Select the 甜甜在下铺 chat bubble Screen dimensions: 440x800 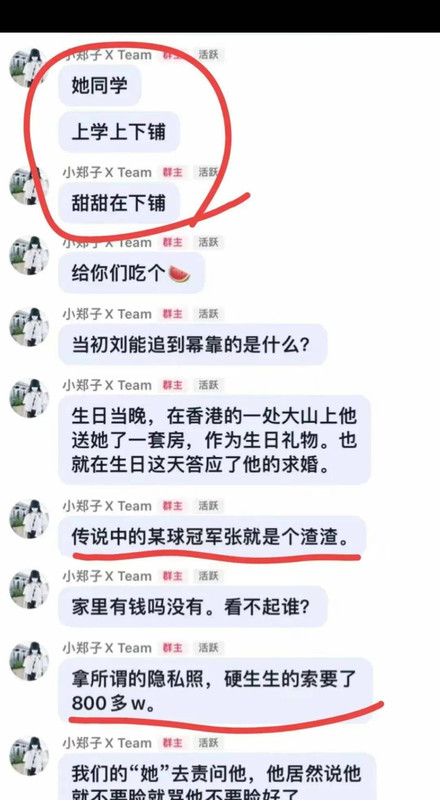[x=119, y=203]
